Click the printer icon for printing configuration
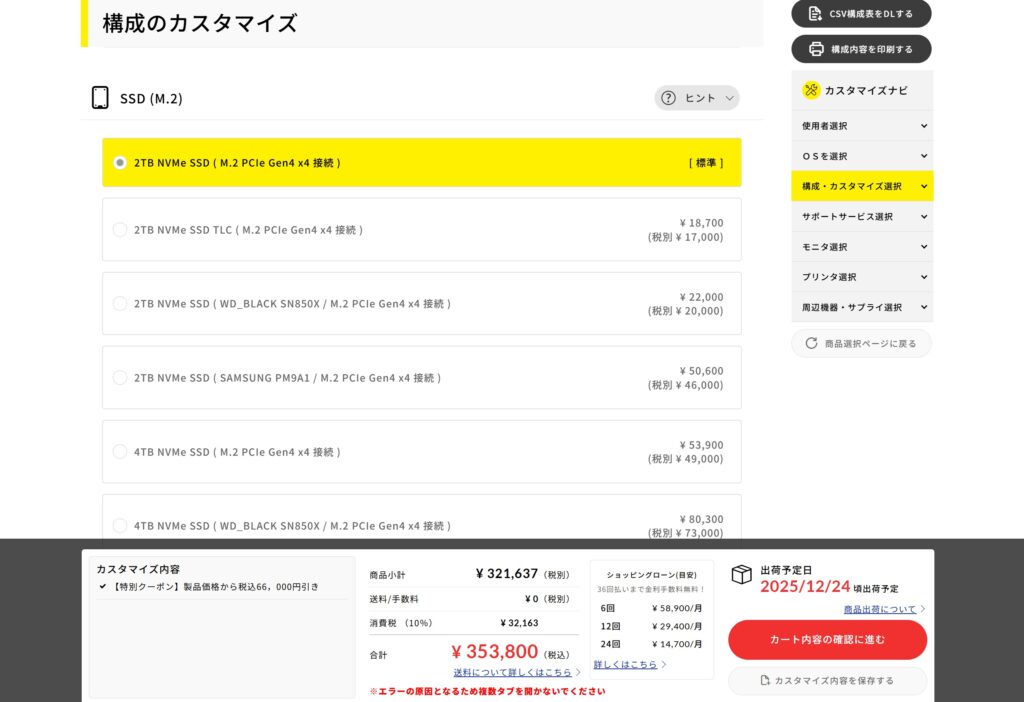 (x=816, y=49)
